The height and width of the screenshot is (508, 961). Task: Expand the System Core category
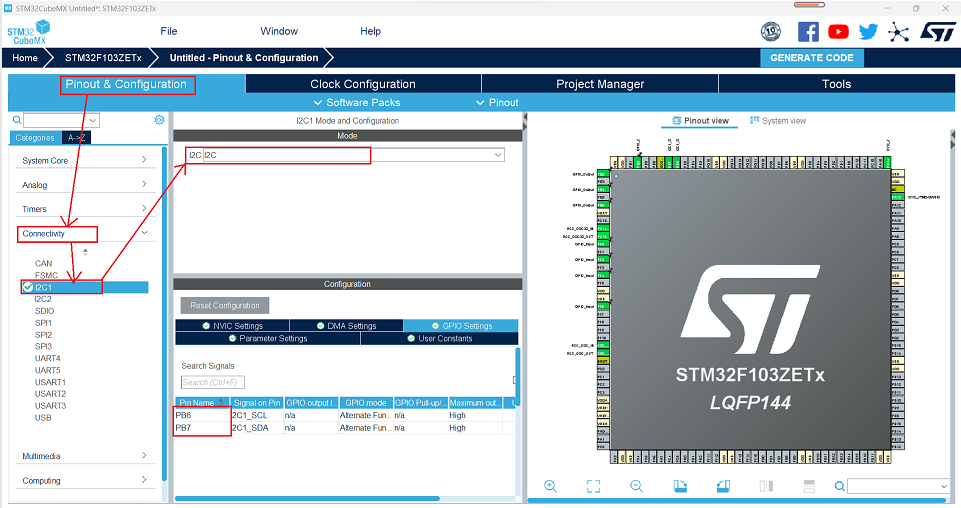point(85,161)
